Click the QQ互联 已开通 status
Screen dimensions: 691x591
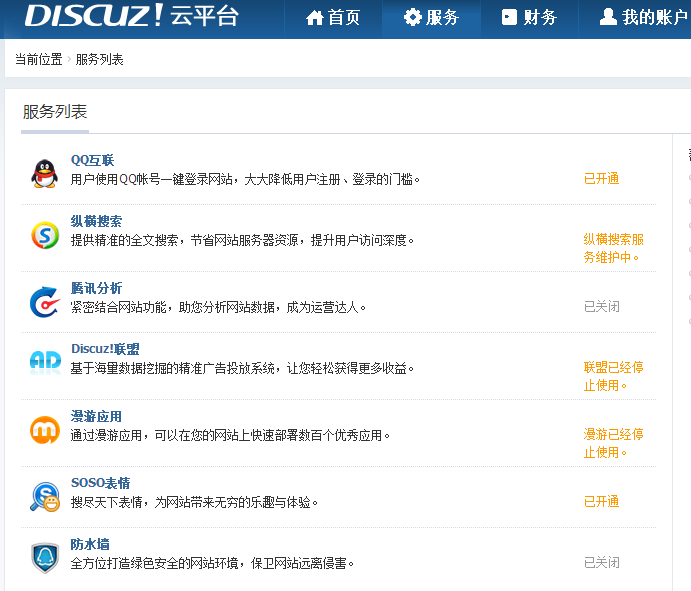tap(602, 178)
